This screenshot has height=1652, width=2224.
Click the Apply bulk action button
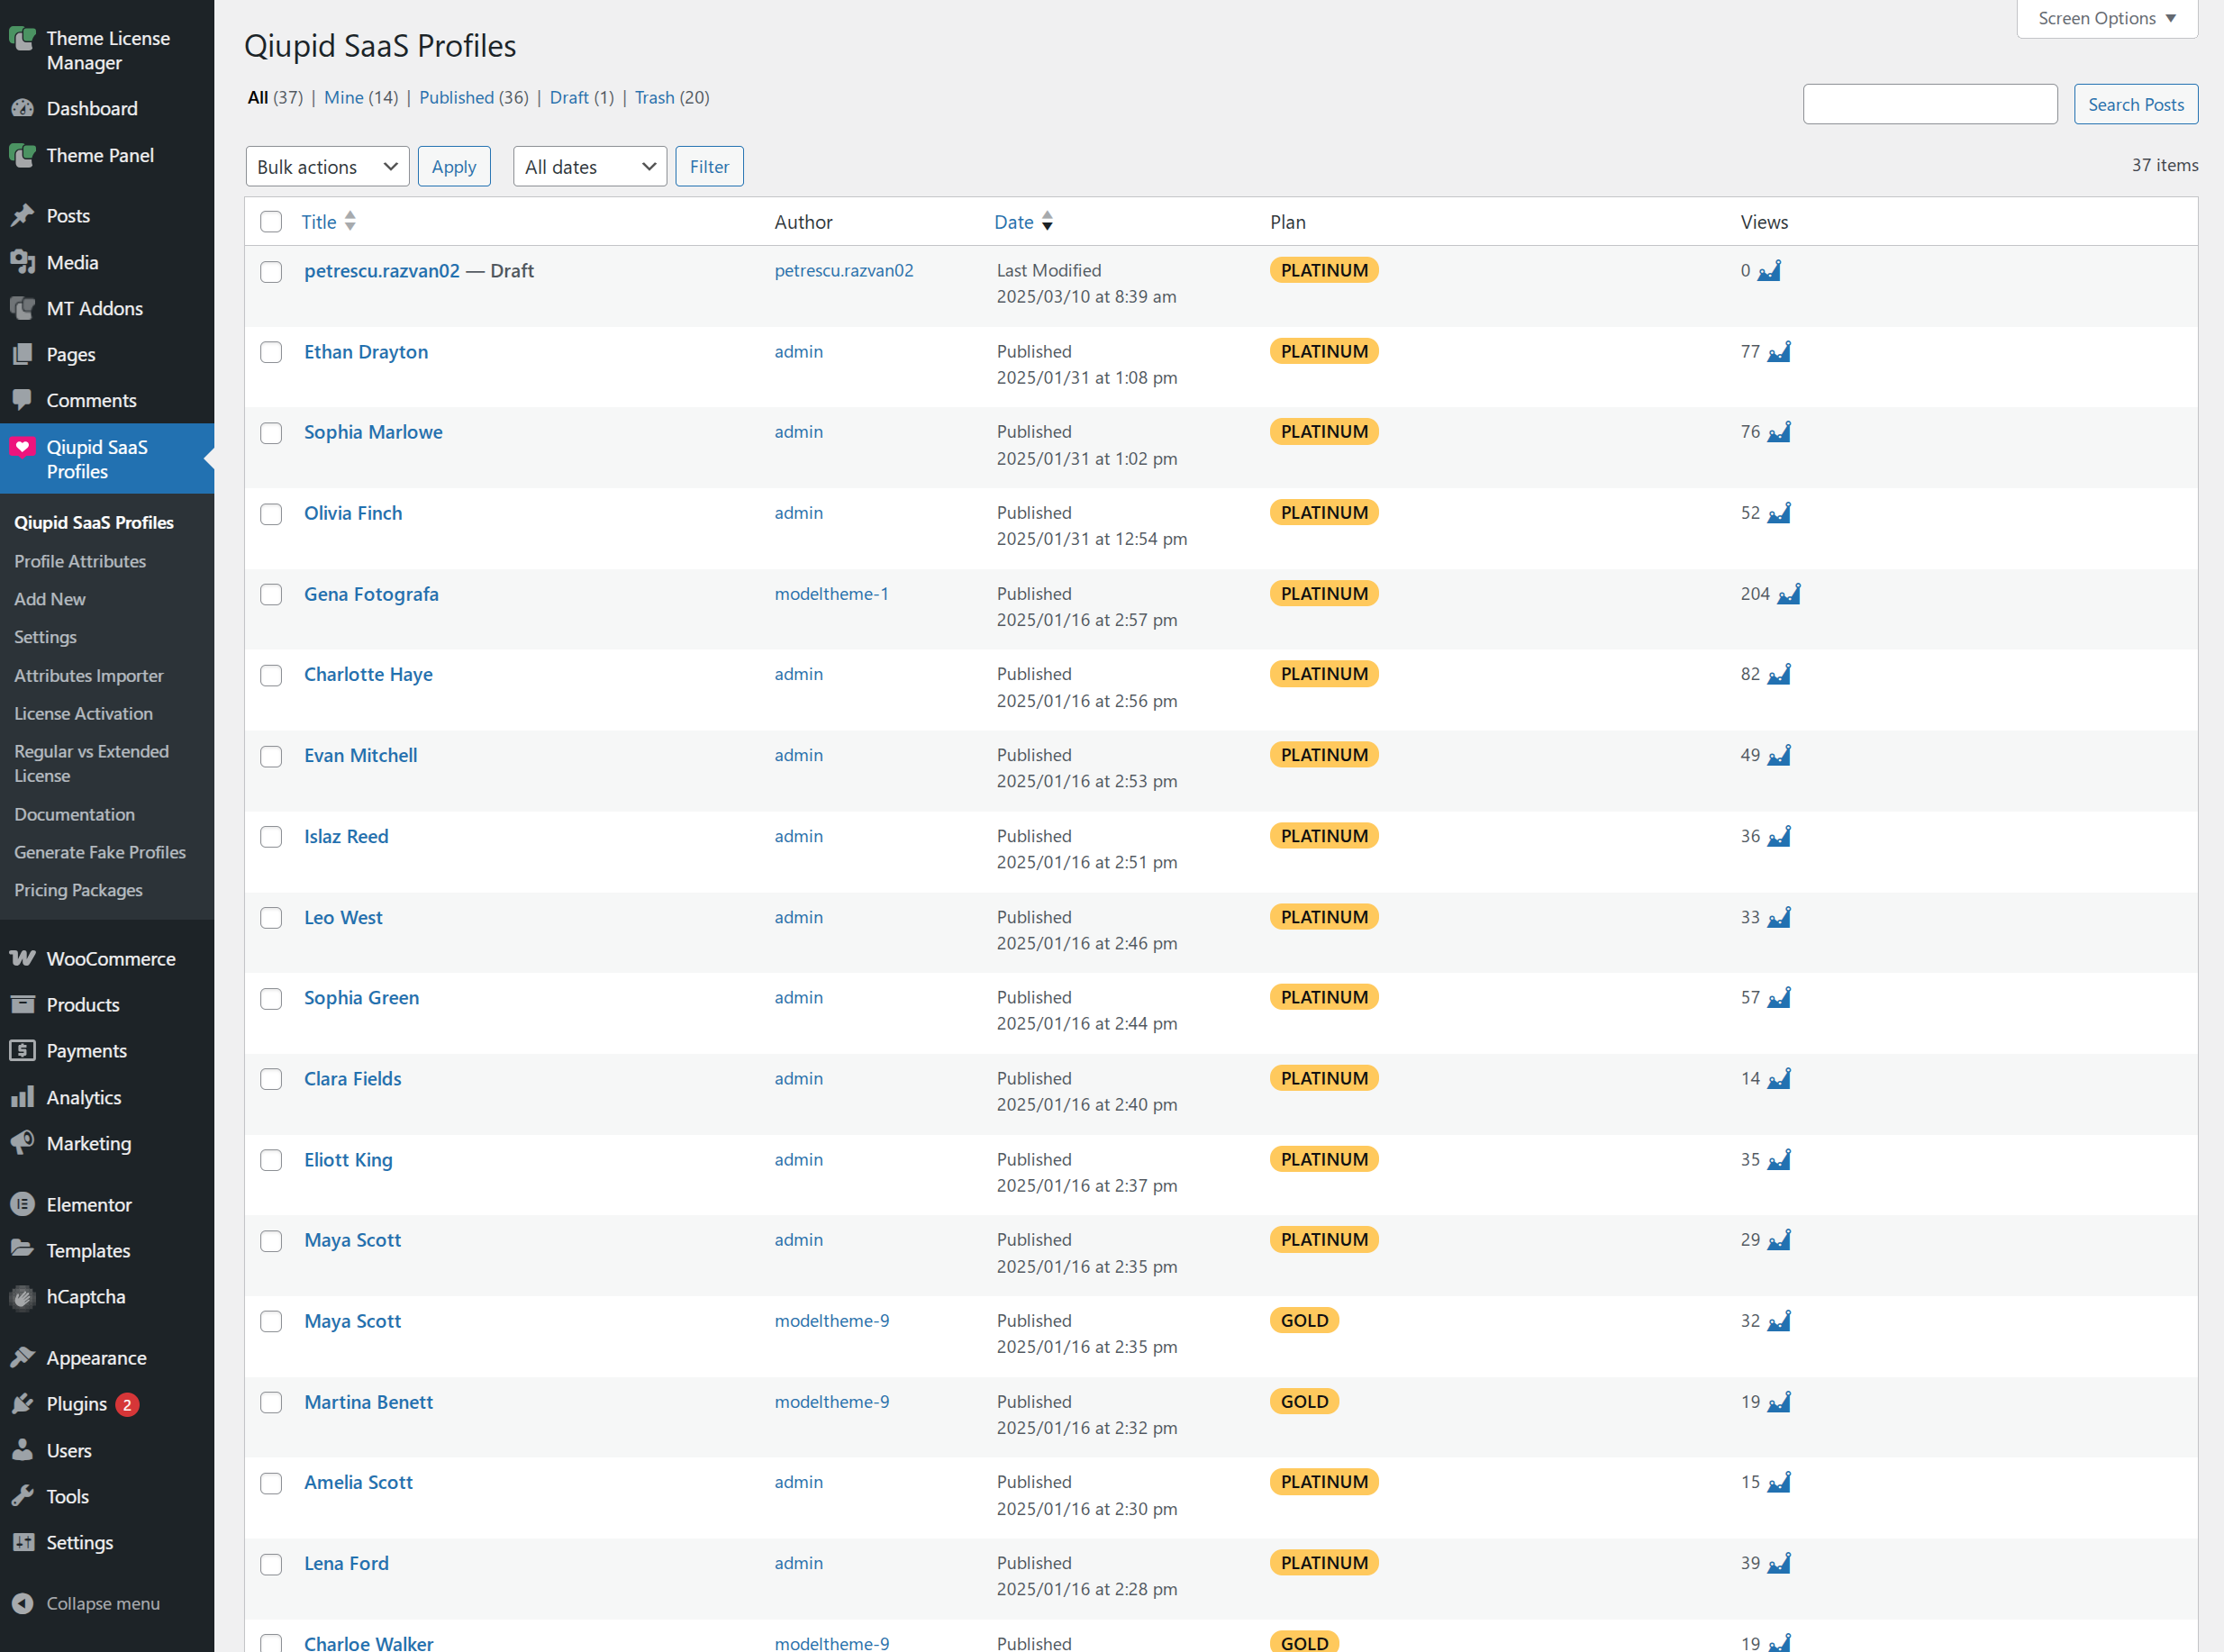coord(454,166)
